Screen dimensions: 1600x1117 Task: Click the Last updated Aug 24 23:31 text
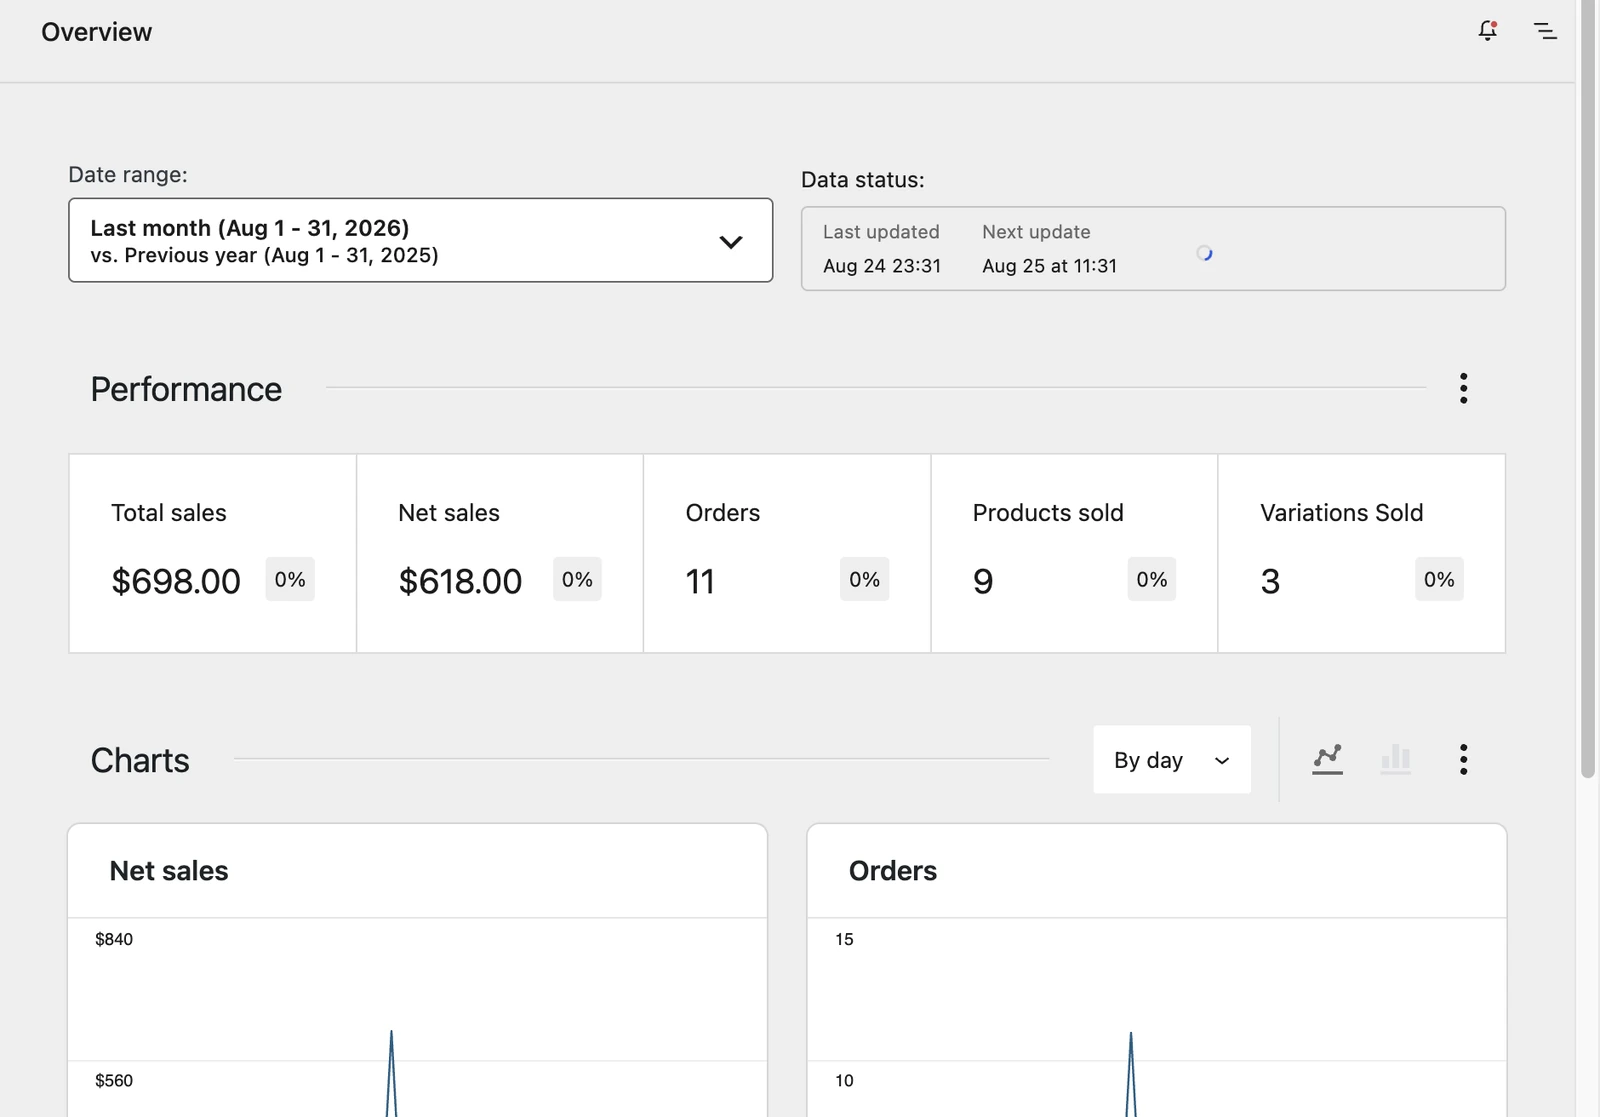(x=882, y=249)
